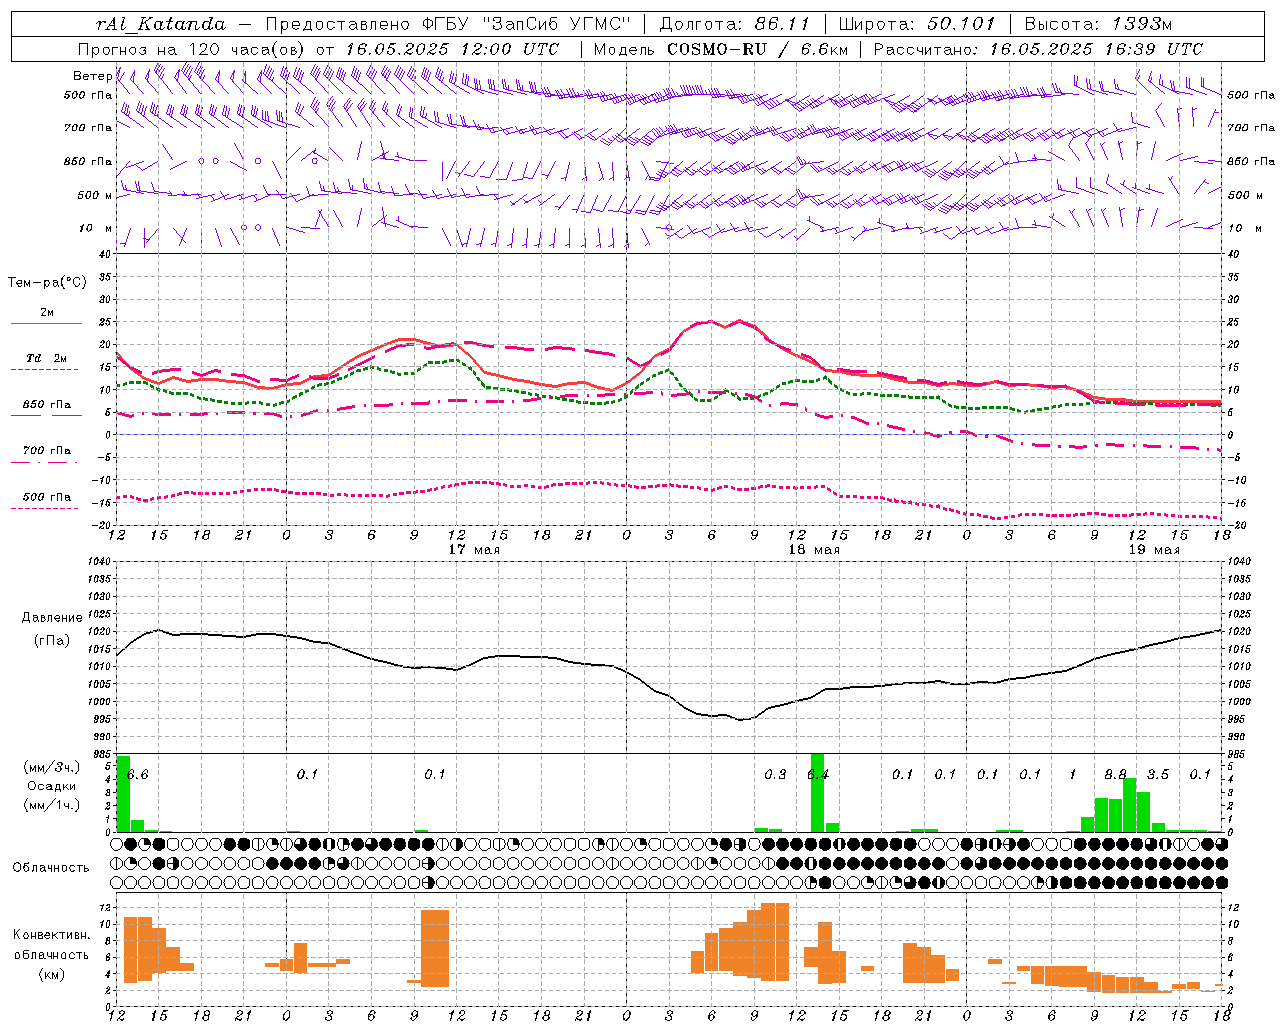The image size is (1280, 1024).
Task: Click the 8.8 precipitation total value
Action: pos(1115,774)
